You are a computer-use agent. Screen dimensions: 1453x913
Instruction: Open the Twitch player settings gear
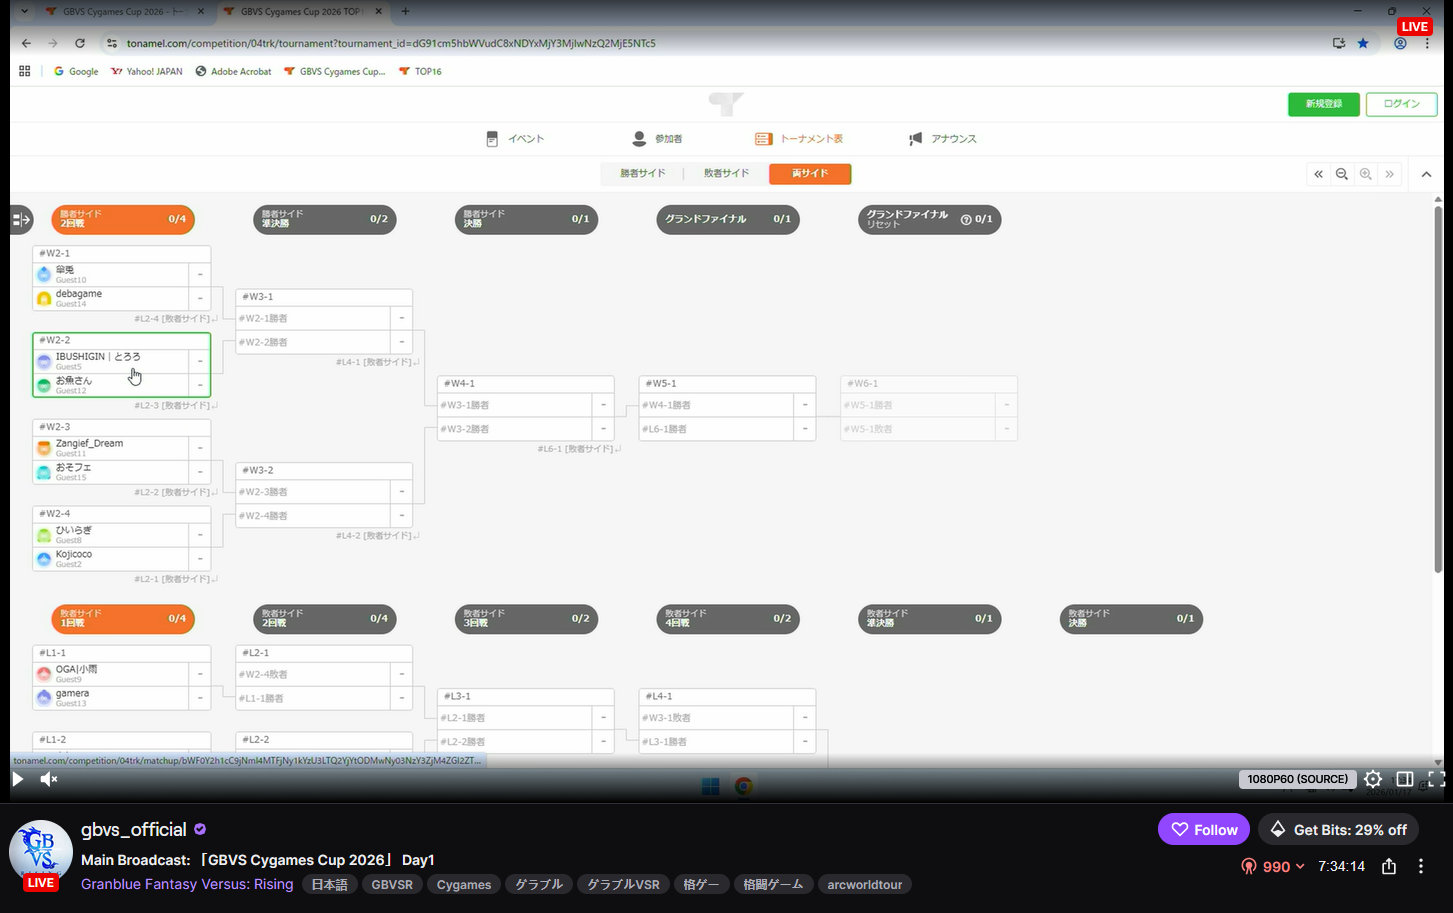1373,779
